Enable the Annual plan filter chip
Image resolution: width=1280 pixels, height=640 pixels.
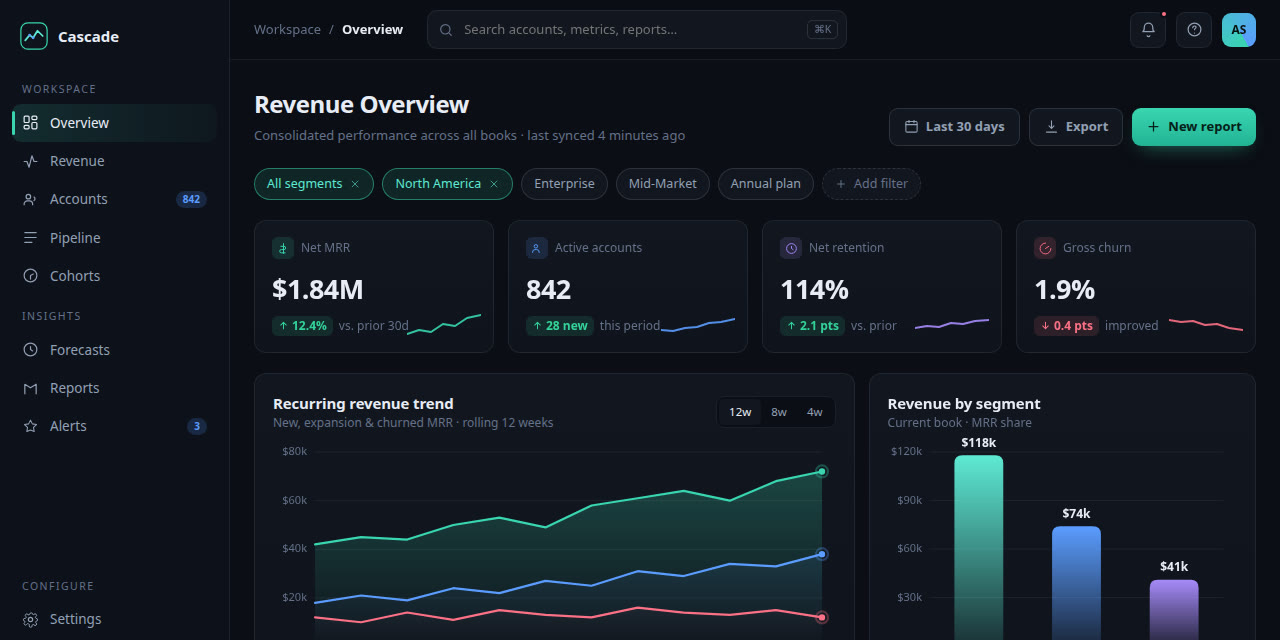pyautogui.click(x=766, y=184)
